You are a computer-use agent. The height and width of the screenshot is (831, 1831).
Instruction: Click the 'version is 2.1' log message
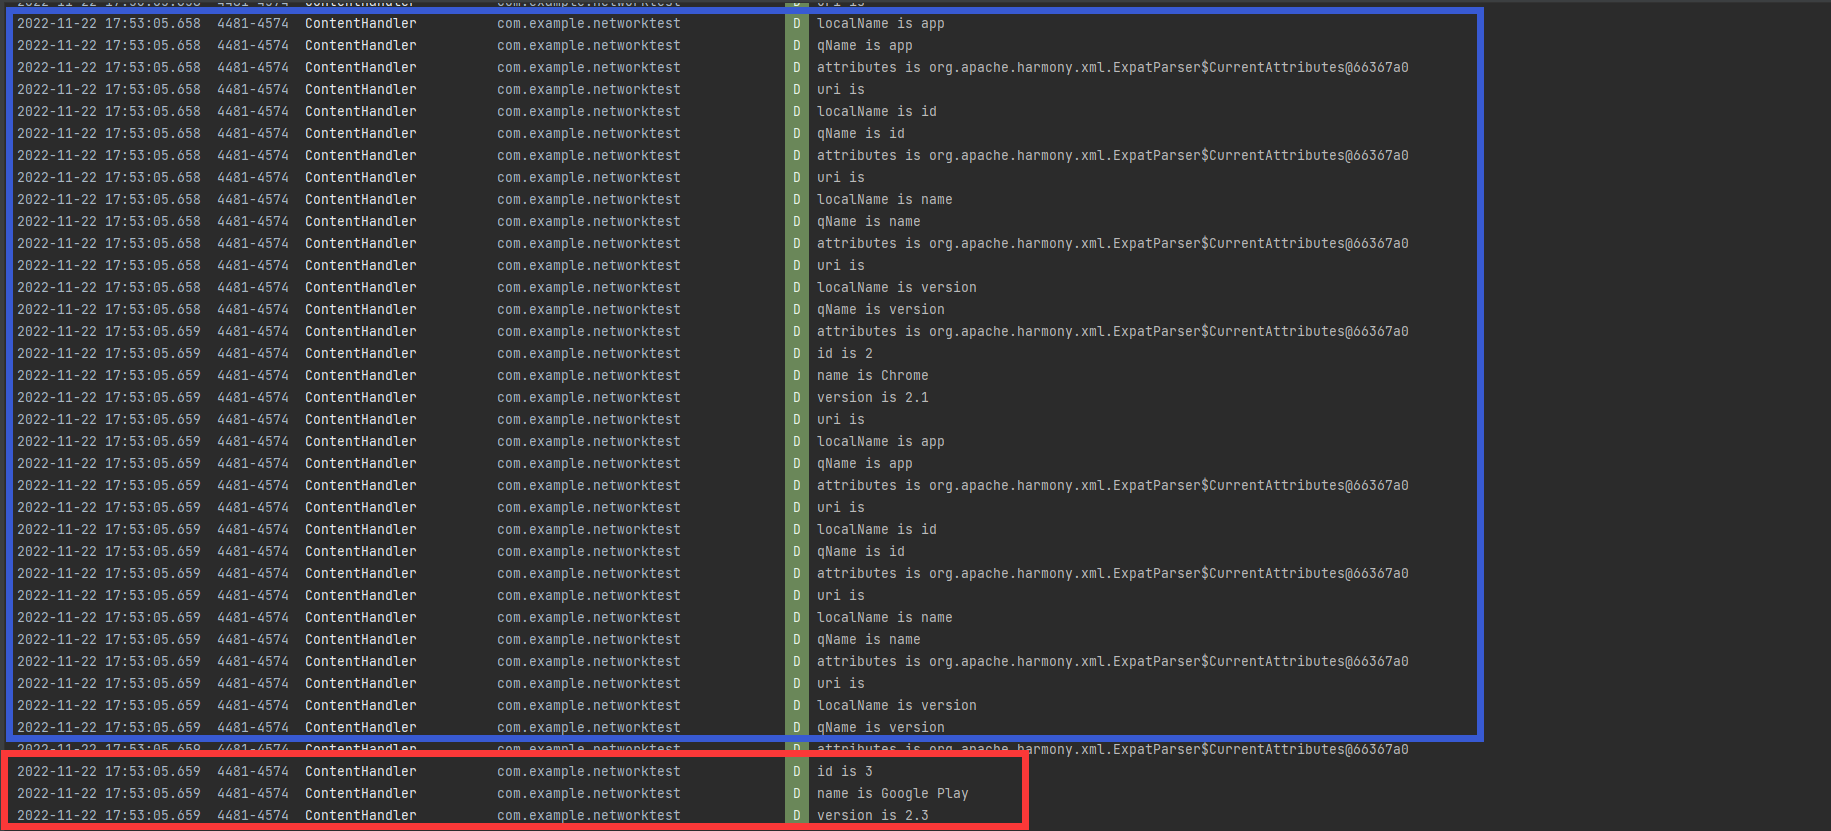[872, 397]
